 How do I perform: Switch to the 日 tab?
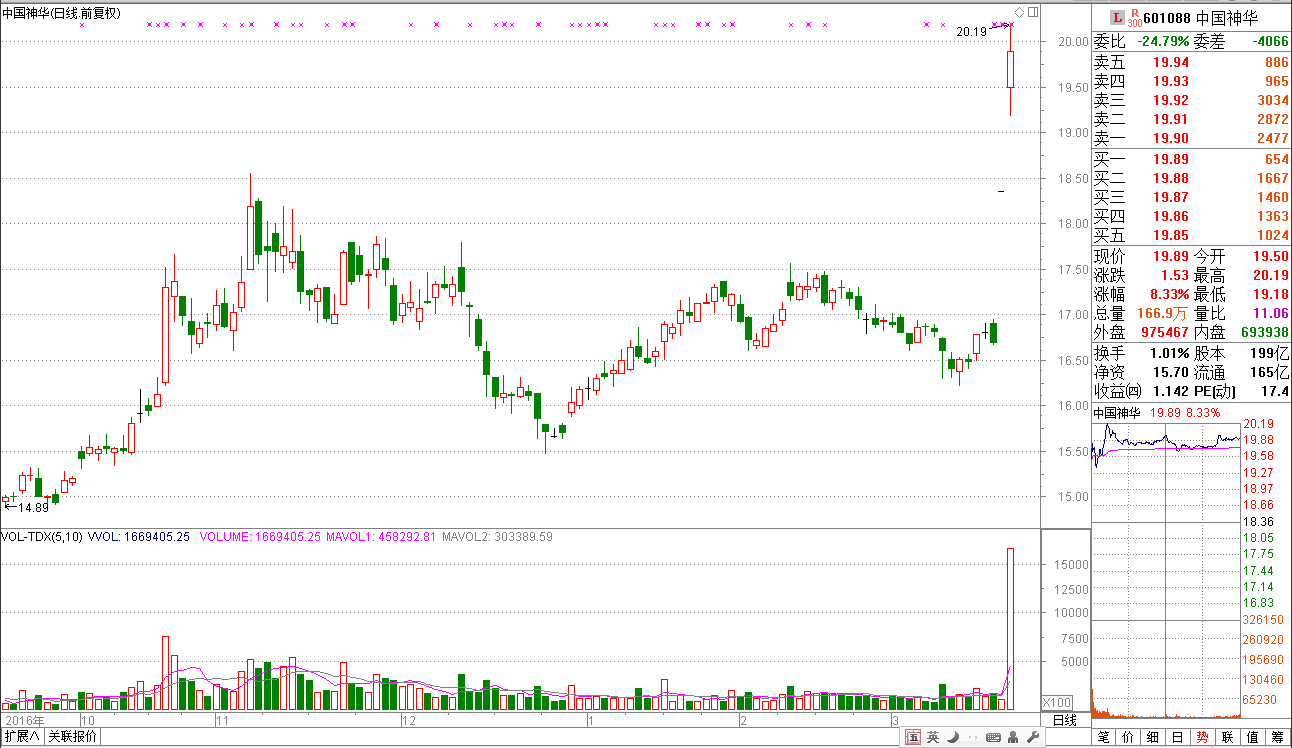tap(1178, 738)
